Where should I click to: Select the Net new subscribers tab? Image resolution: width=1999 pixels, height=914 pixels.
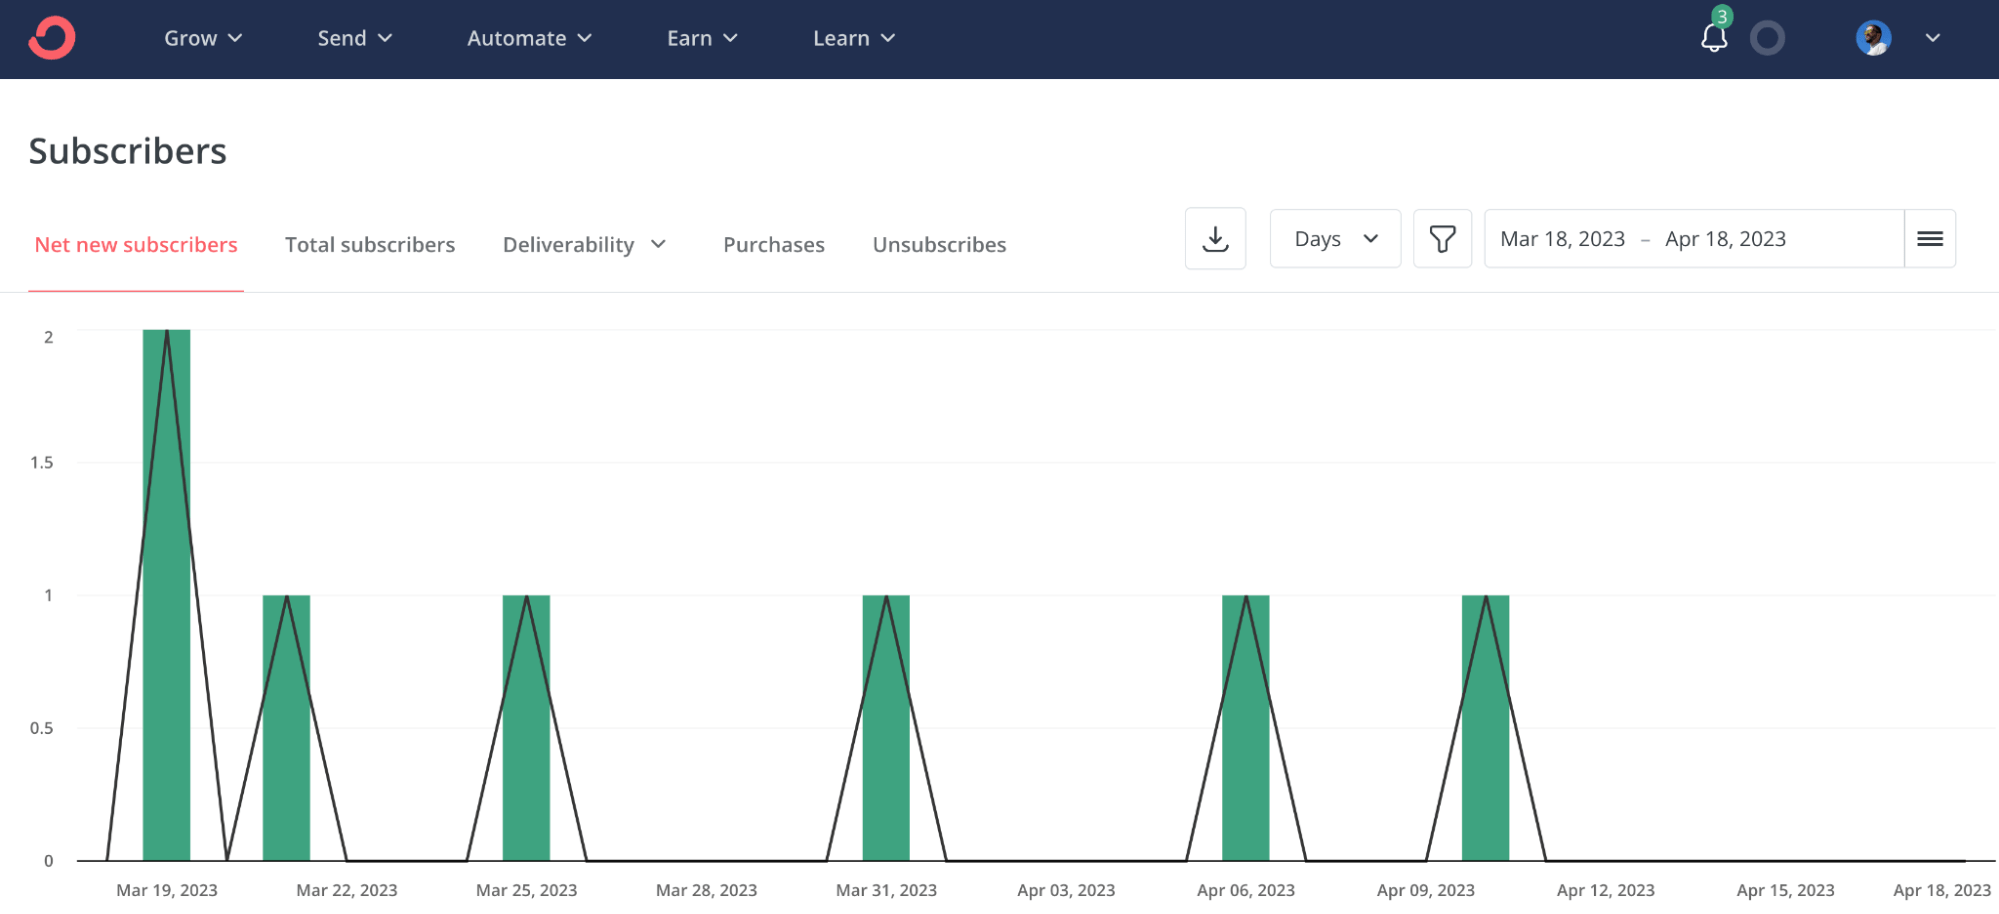(136, 244)
